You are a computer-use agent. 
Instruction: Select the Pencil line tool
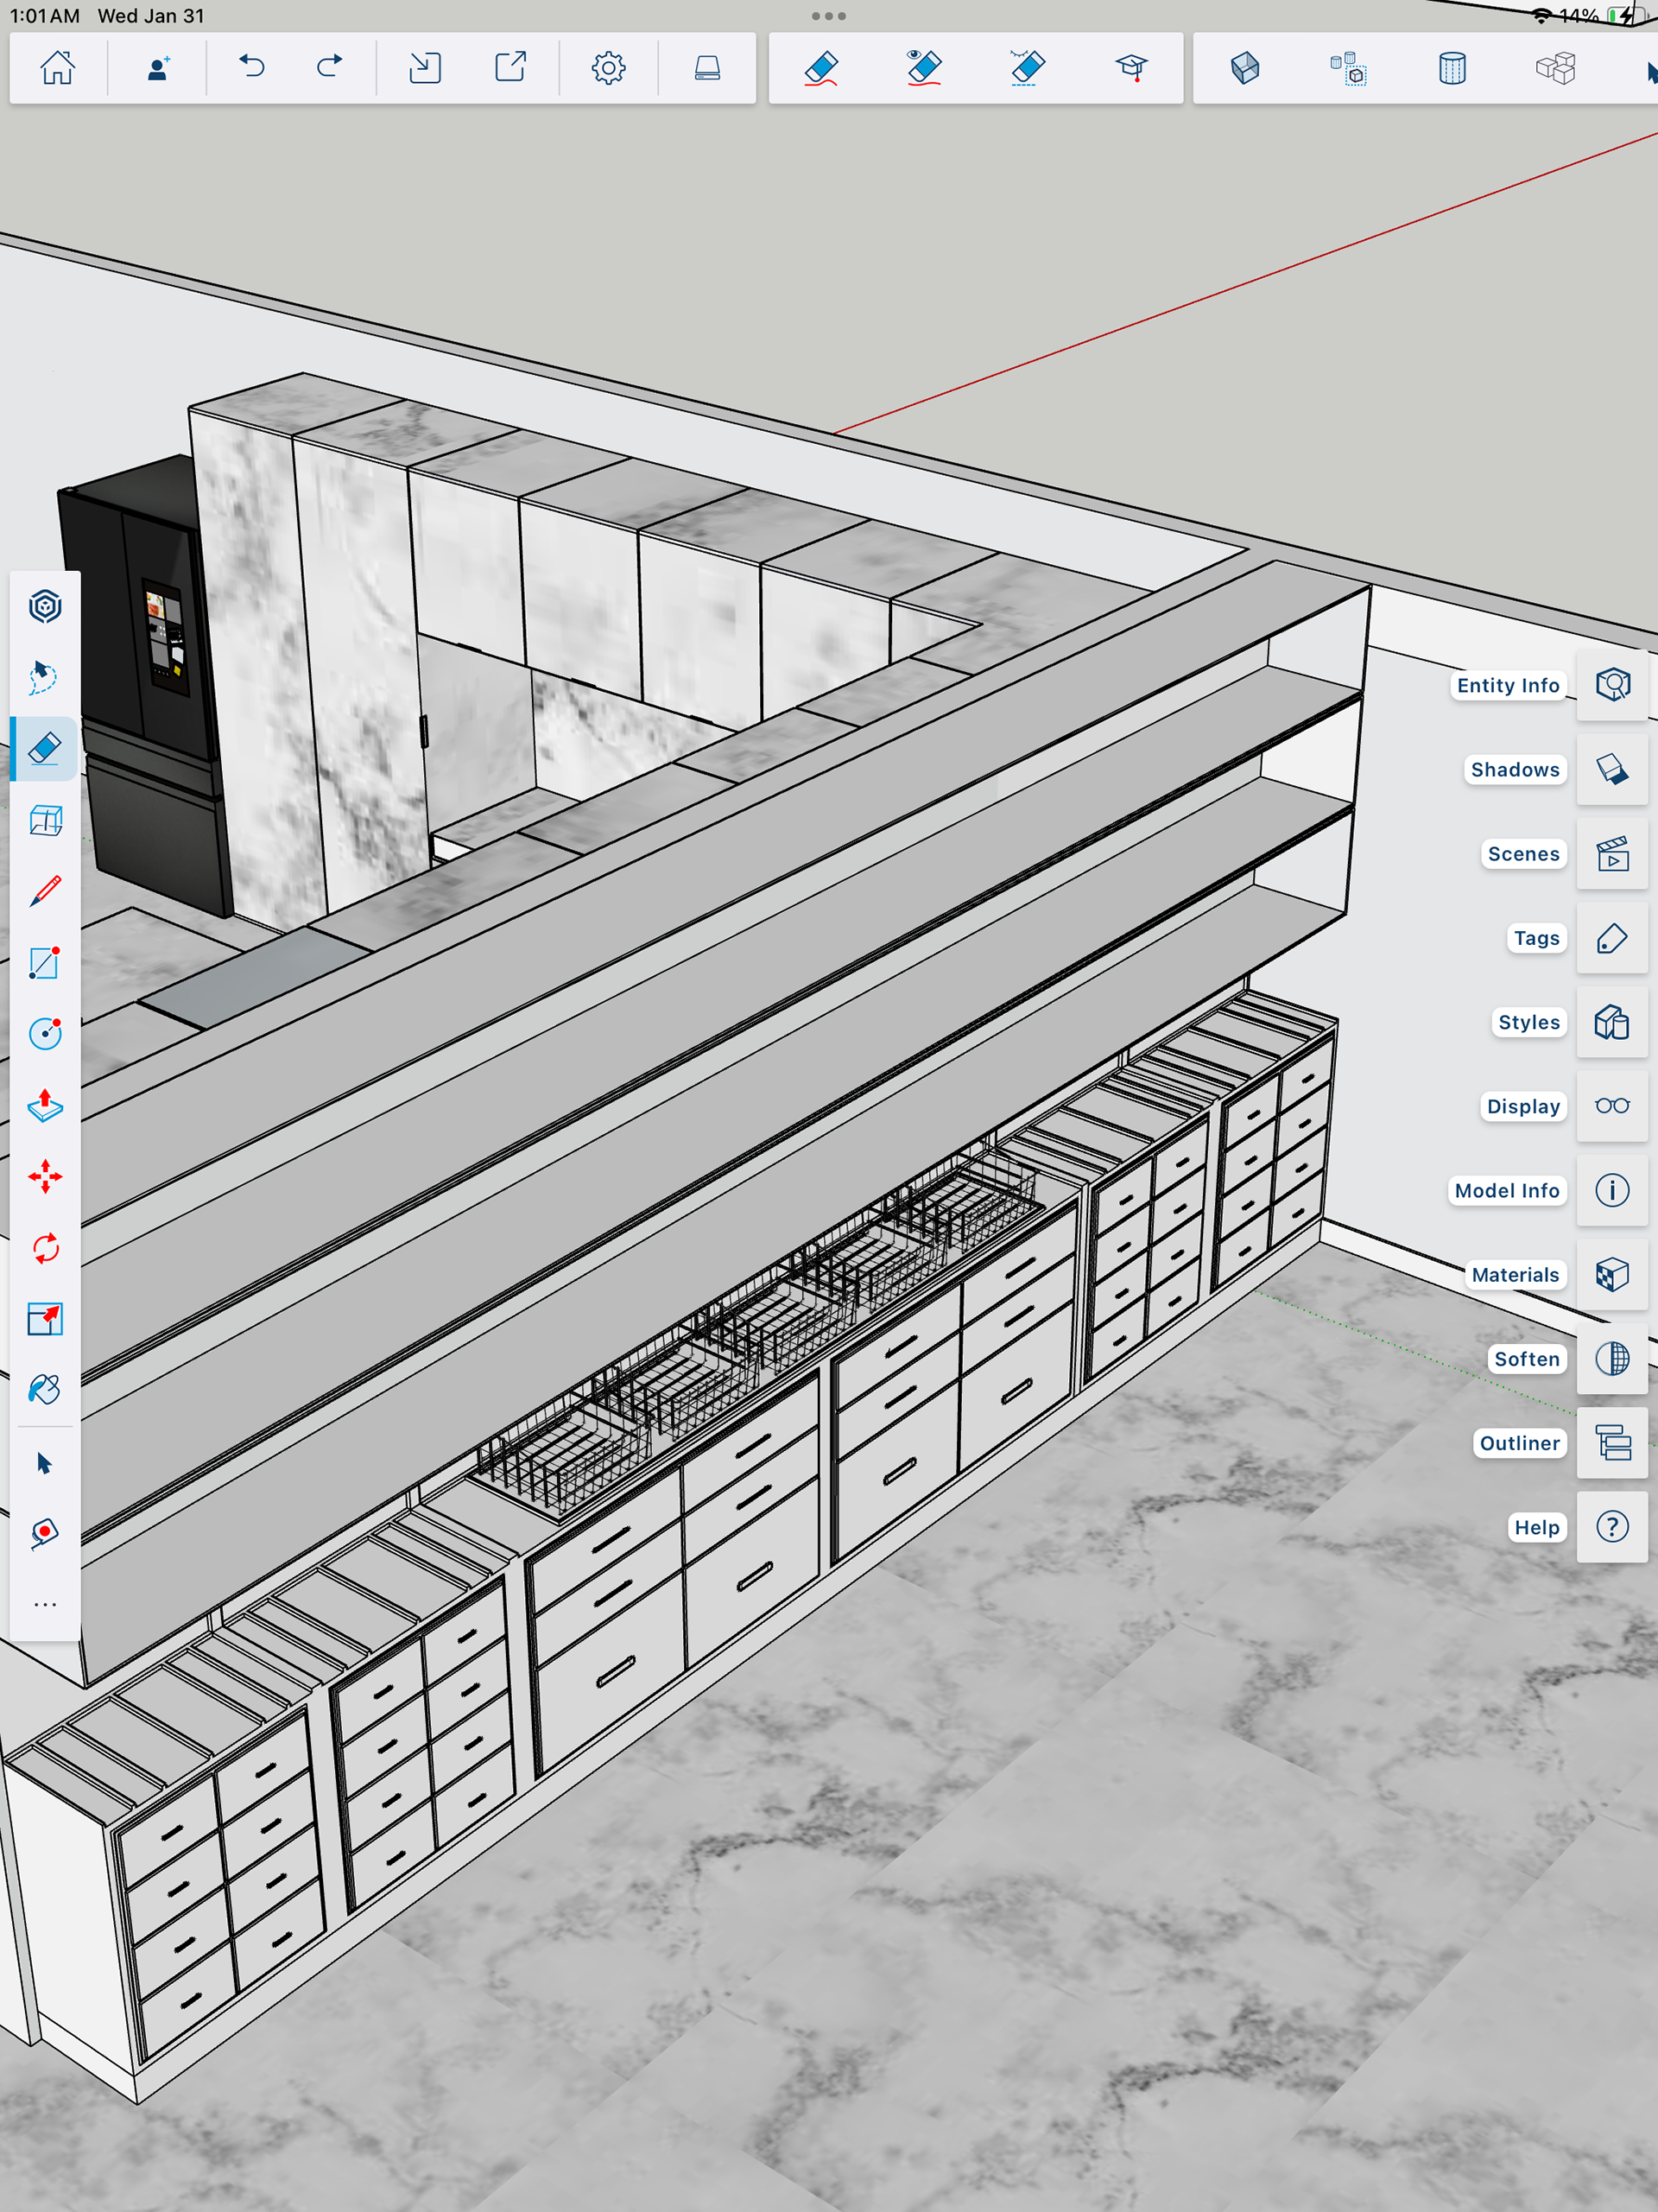[x=45, y=891]
